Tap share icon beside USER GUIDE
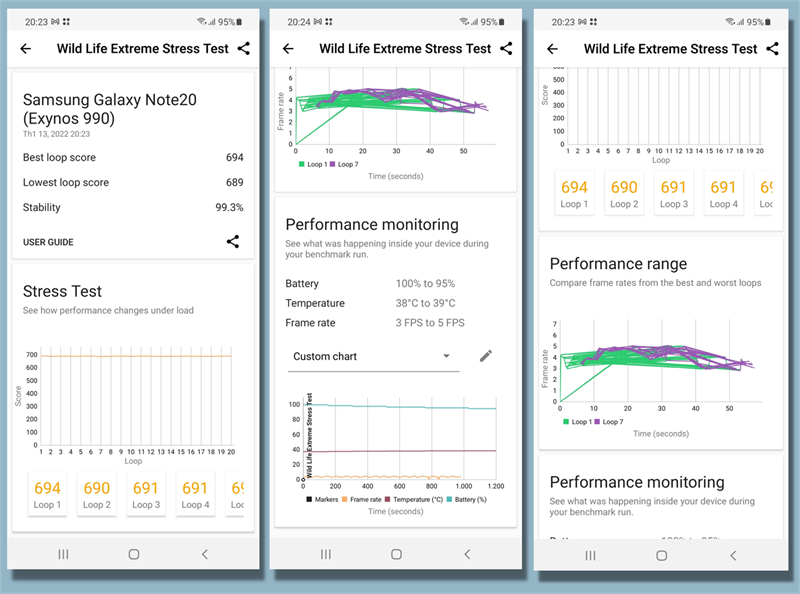The image size is (800, 594). pyautogui.click(x=233, y=241)
